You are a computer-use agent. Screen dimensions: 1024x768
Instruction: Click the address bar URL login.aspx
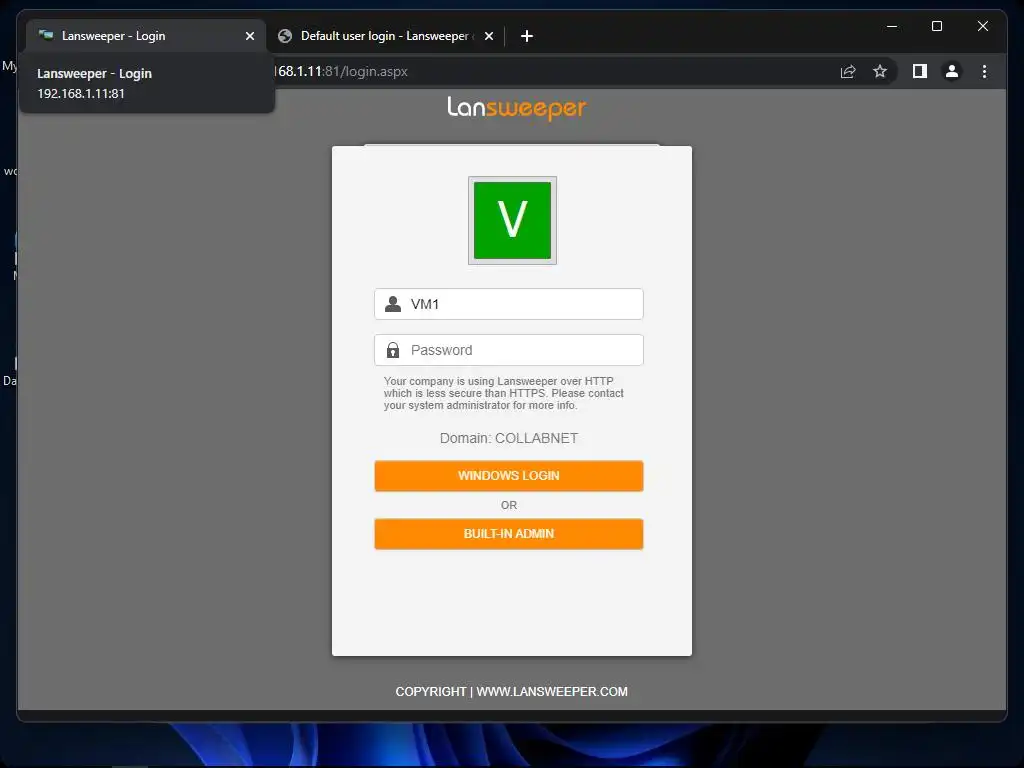341,71
